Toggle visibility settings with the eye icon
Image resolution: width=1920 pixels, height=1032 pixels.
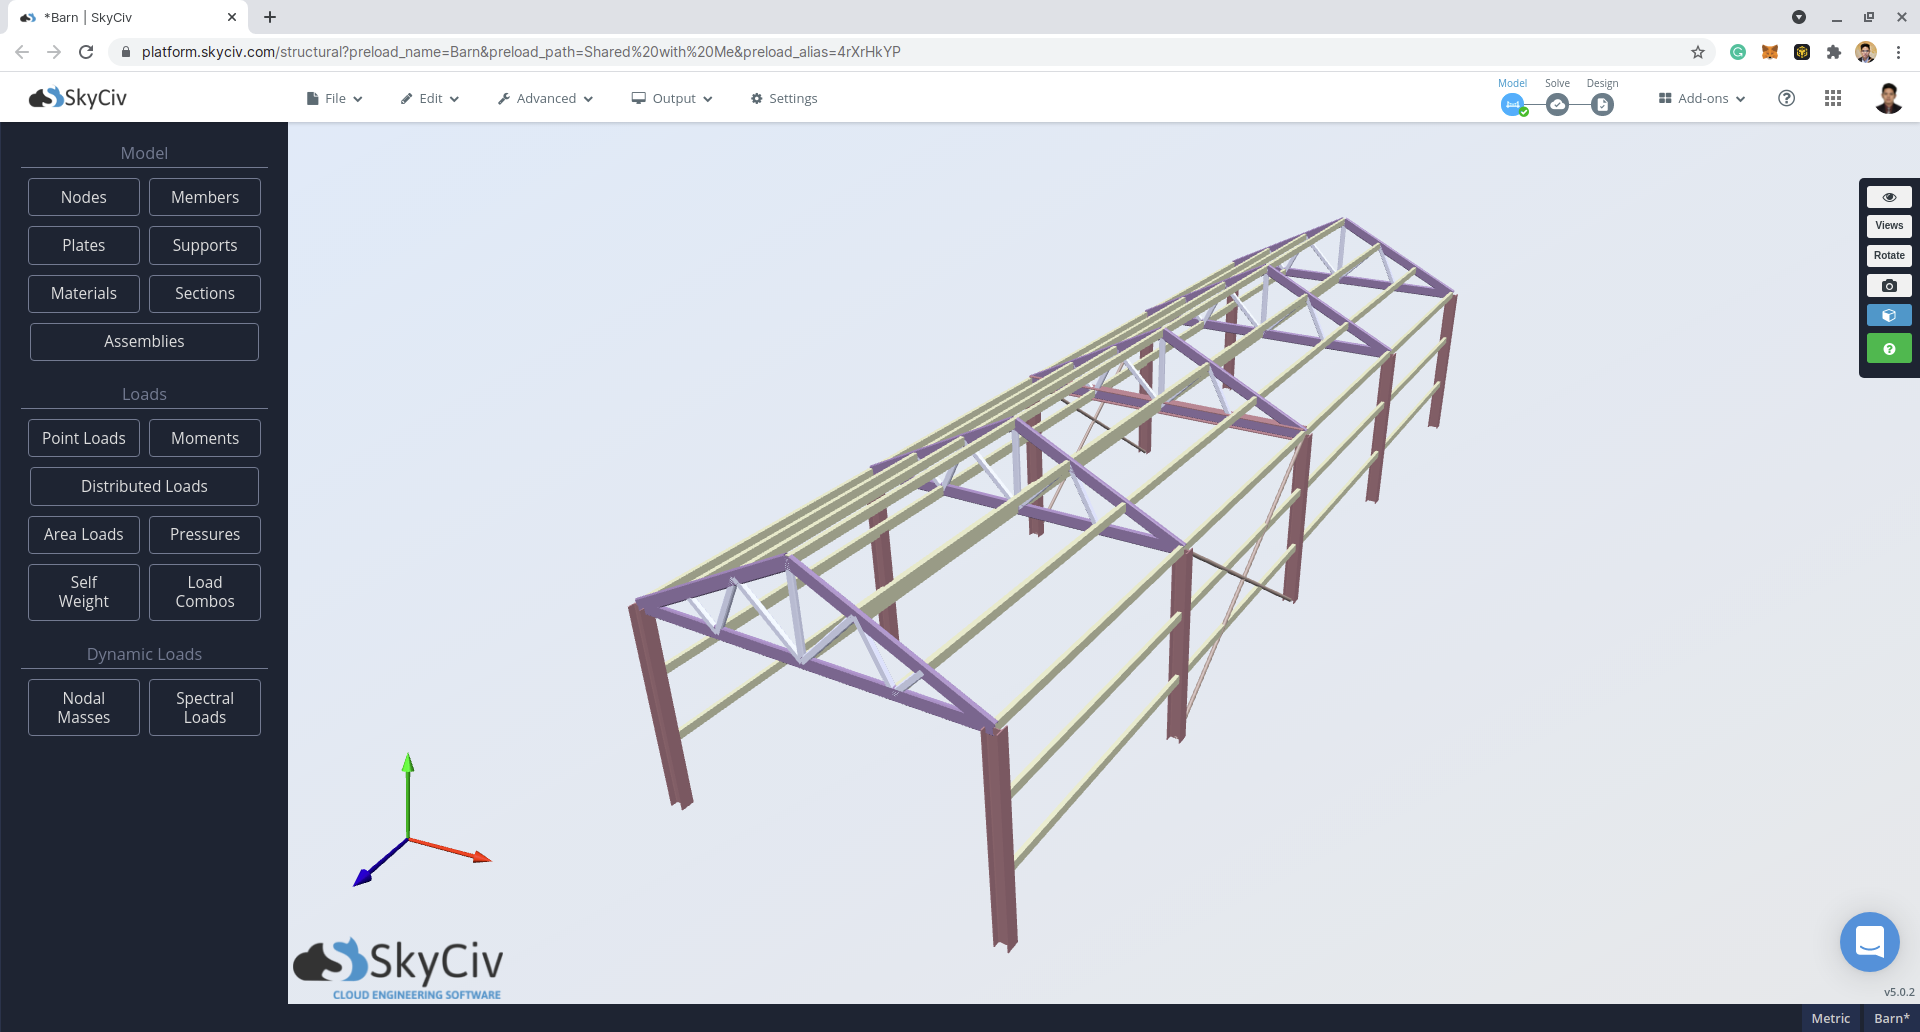[1888, 197]
